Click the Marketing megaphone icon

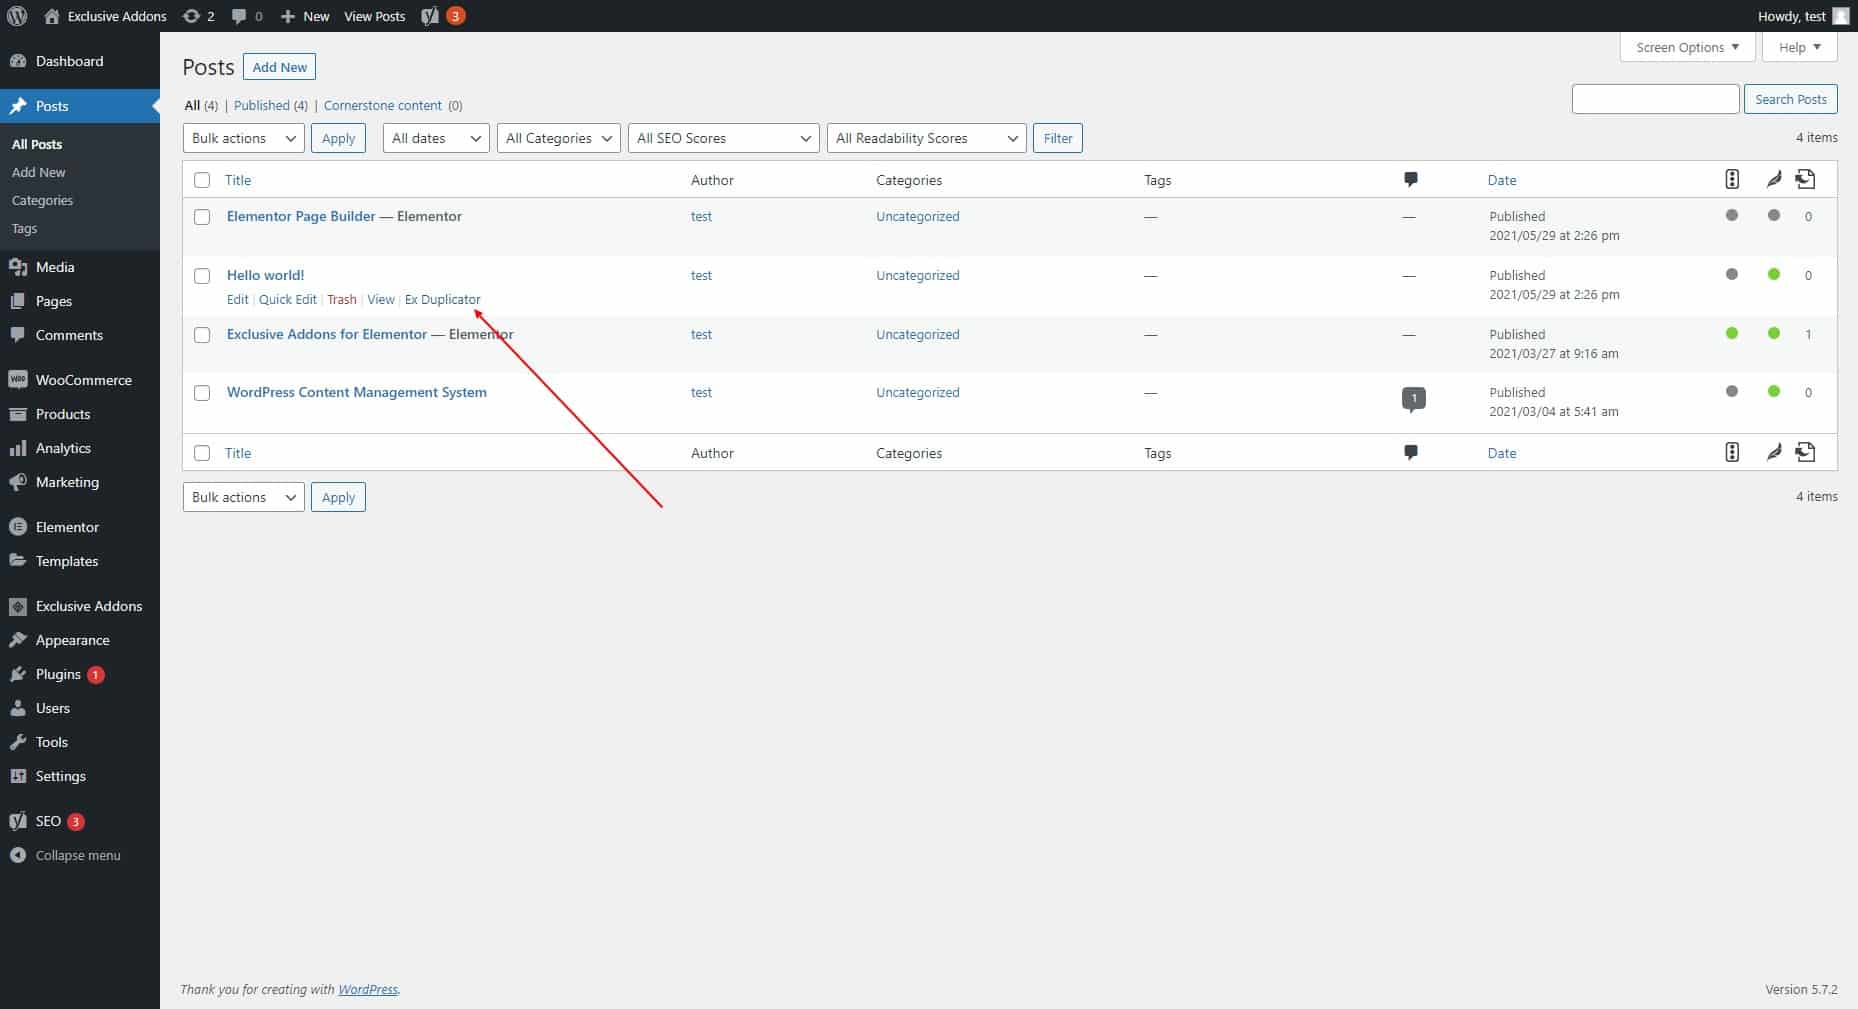coord(18,482)
